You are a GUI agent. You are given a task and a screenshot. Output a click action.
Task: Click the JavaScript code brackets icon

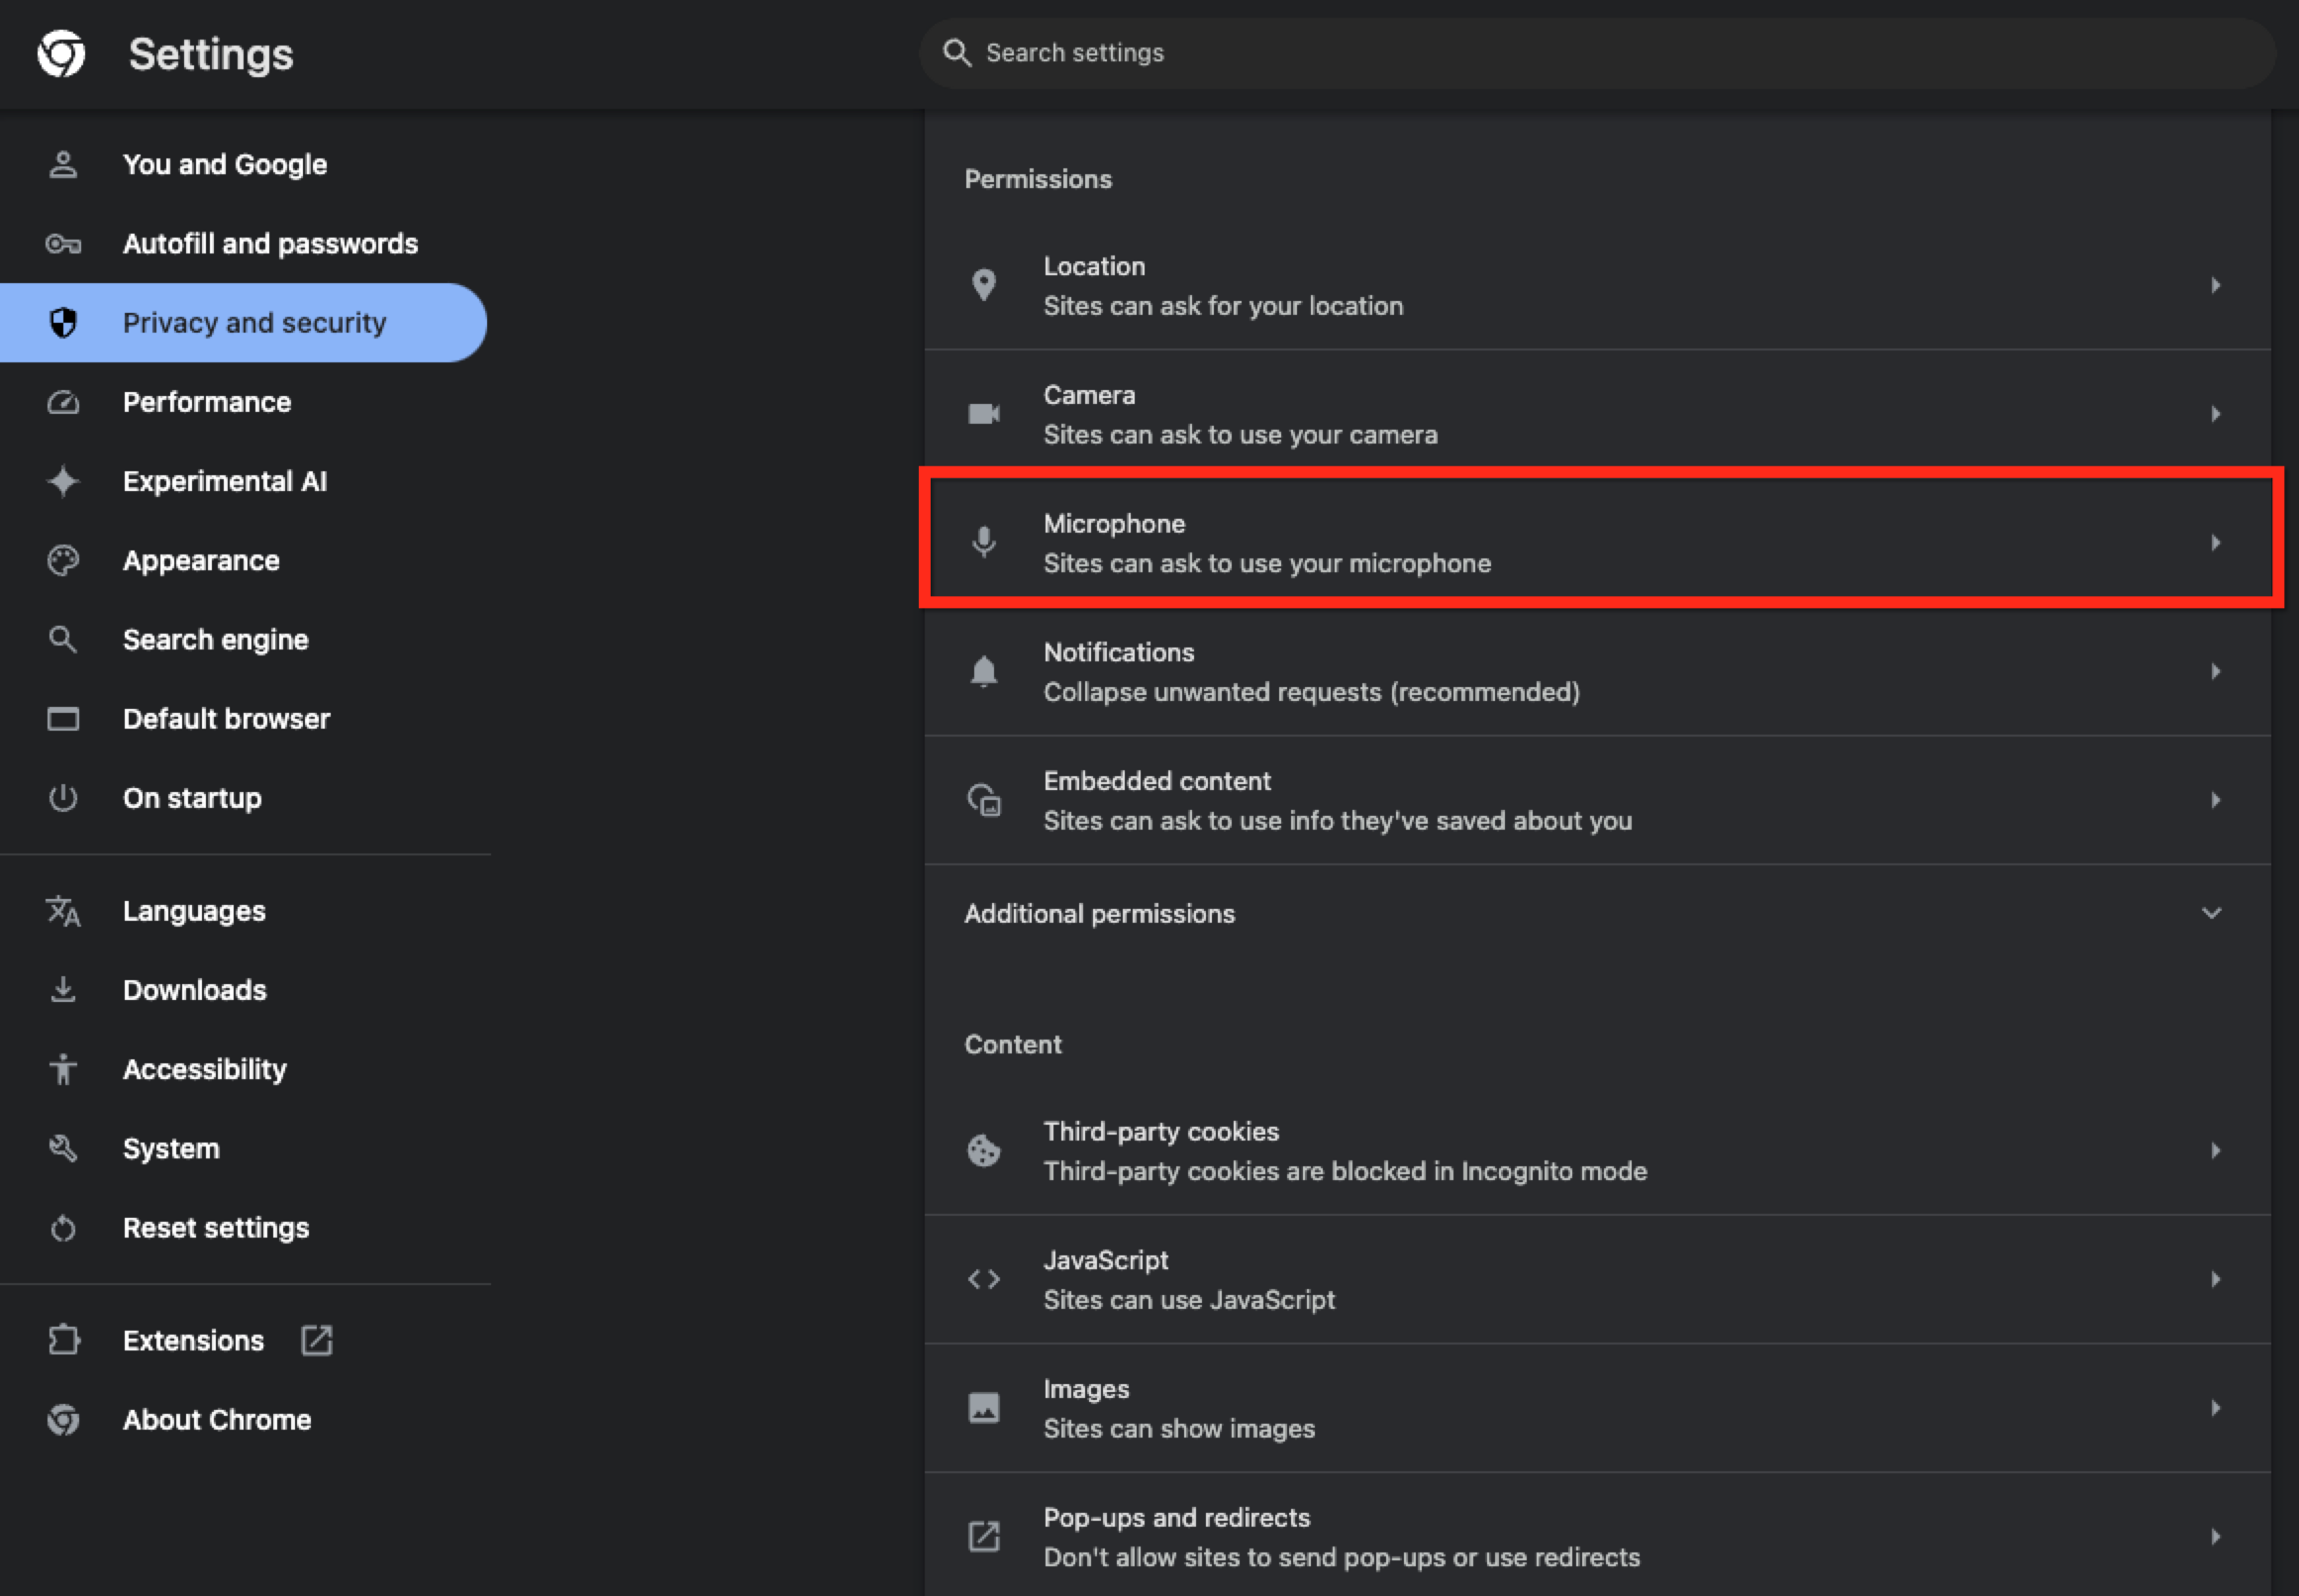click(x=984, y=1279)
